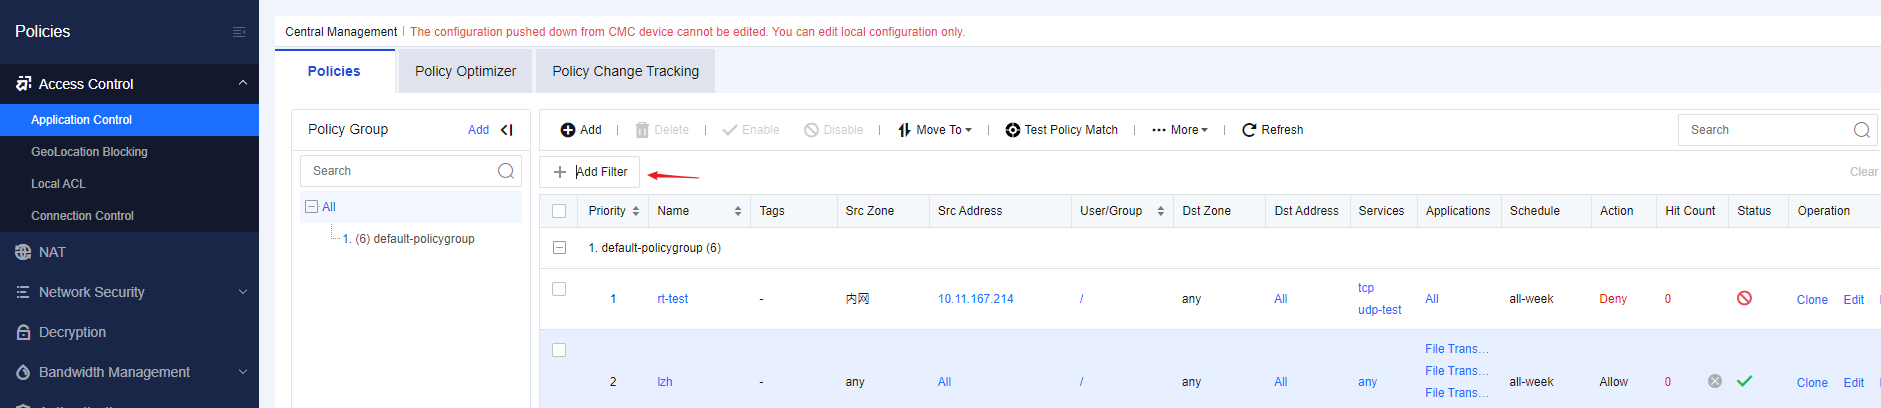Switch to the Policy Optimizer tab
Image resolution: width=1881 pixels, height=408 pixels.
[x=465, y=71]
